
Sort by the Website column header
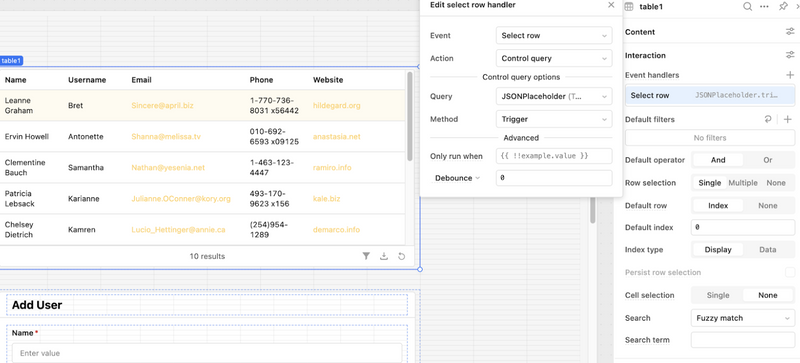pos(328,80)
